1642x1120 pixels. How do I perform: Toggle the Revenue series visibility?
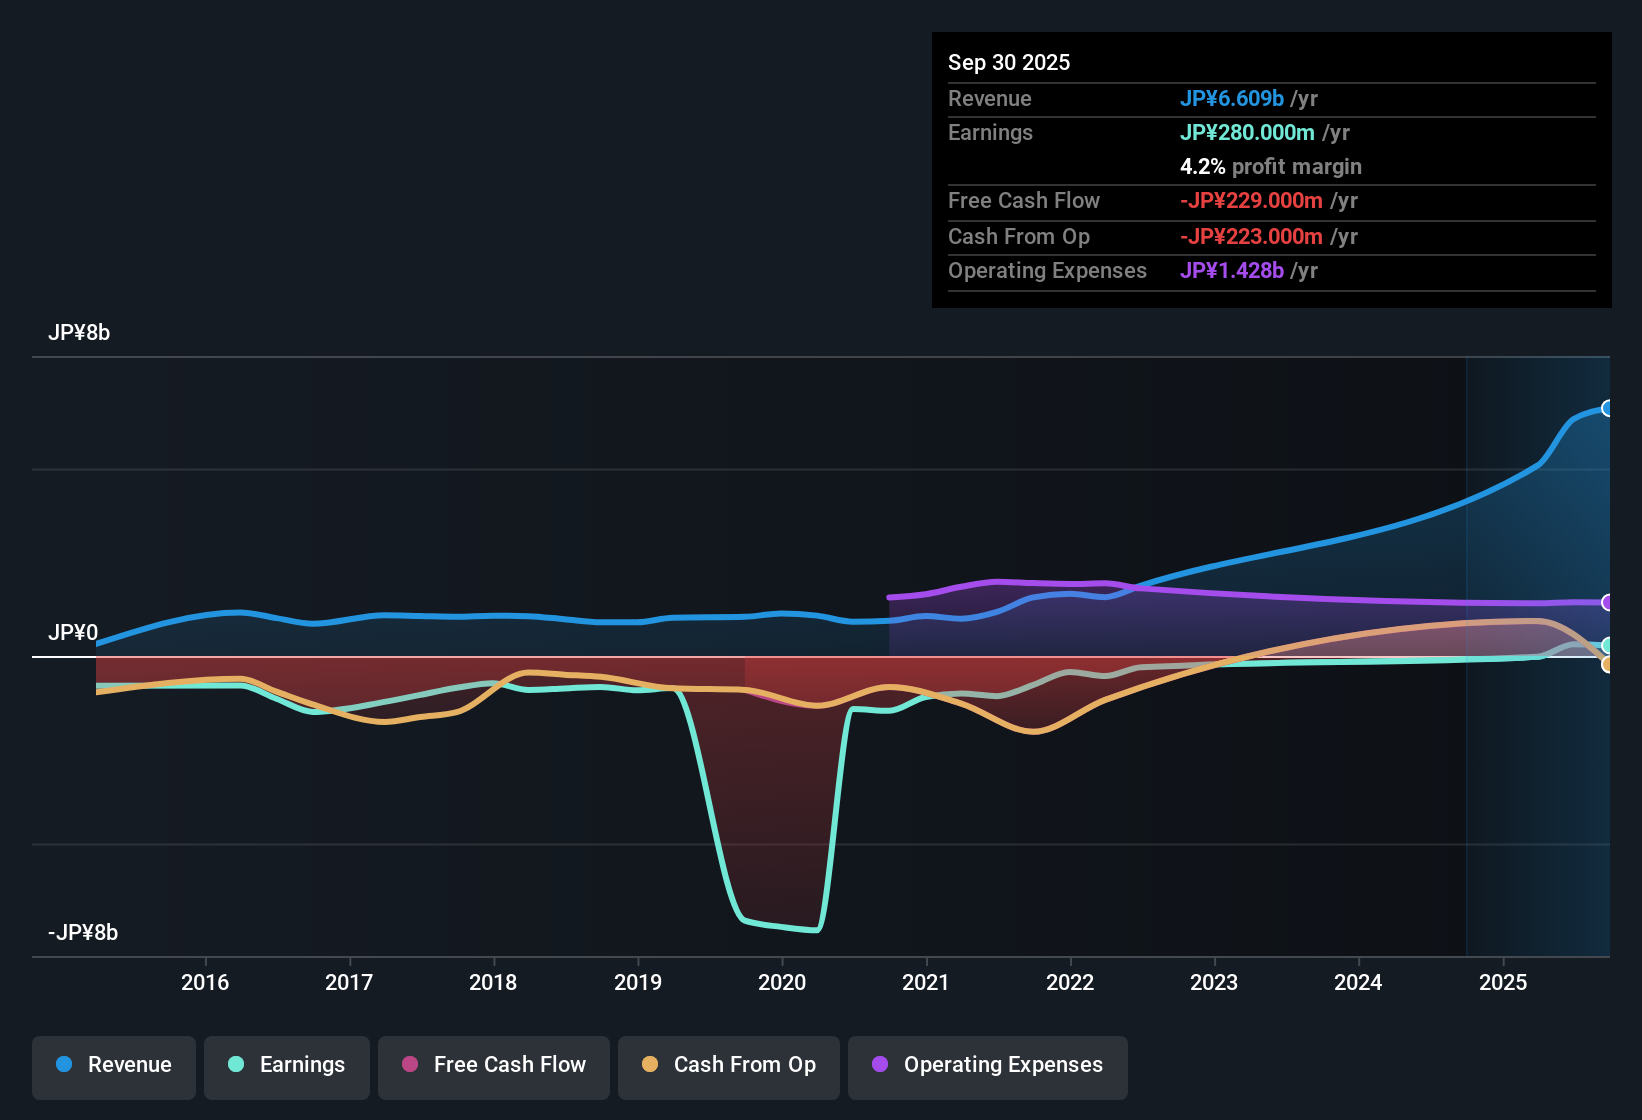click(x=113, y=1065)
